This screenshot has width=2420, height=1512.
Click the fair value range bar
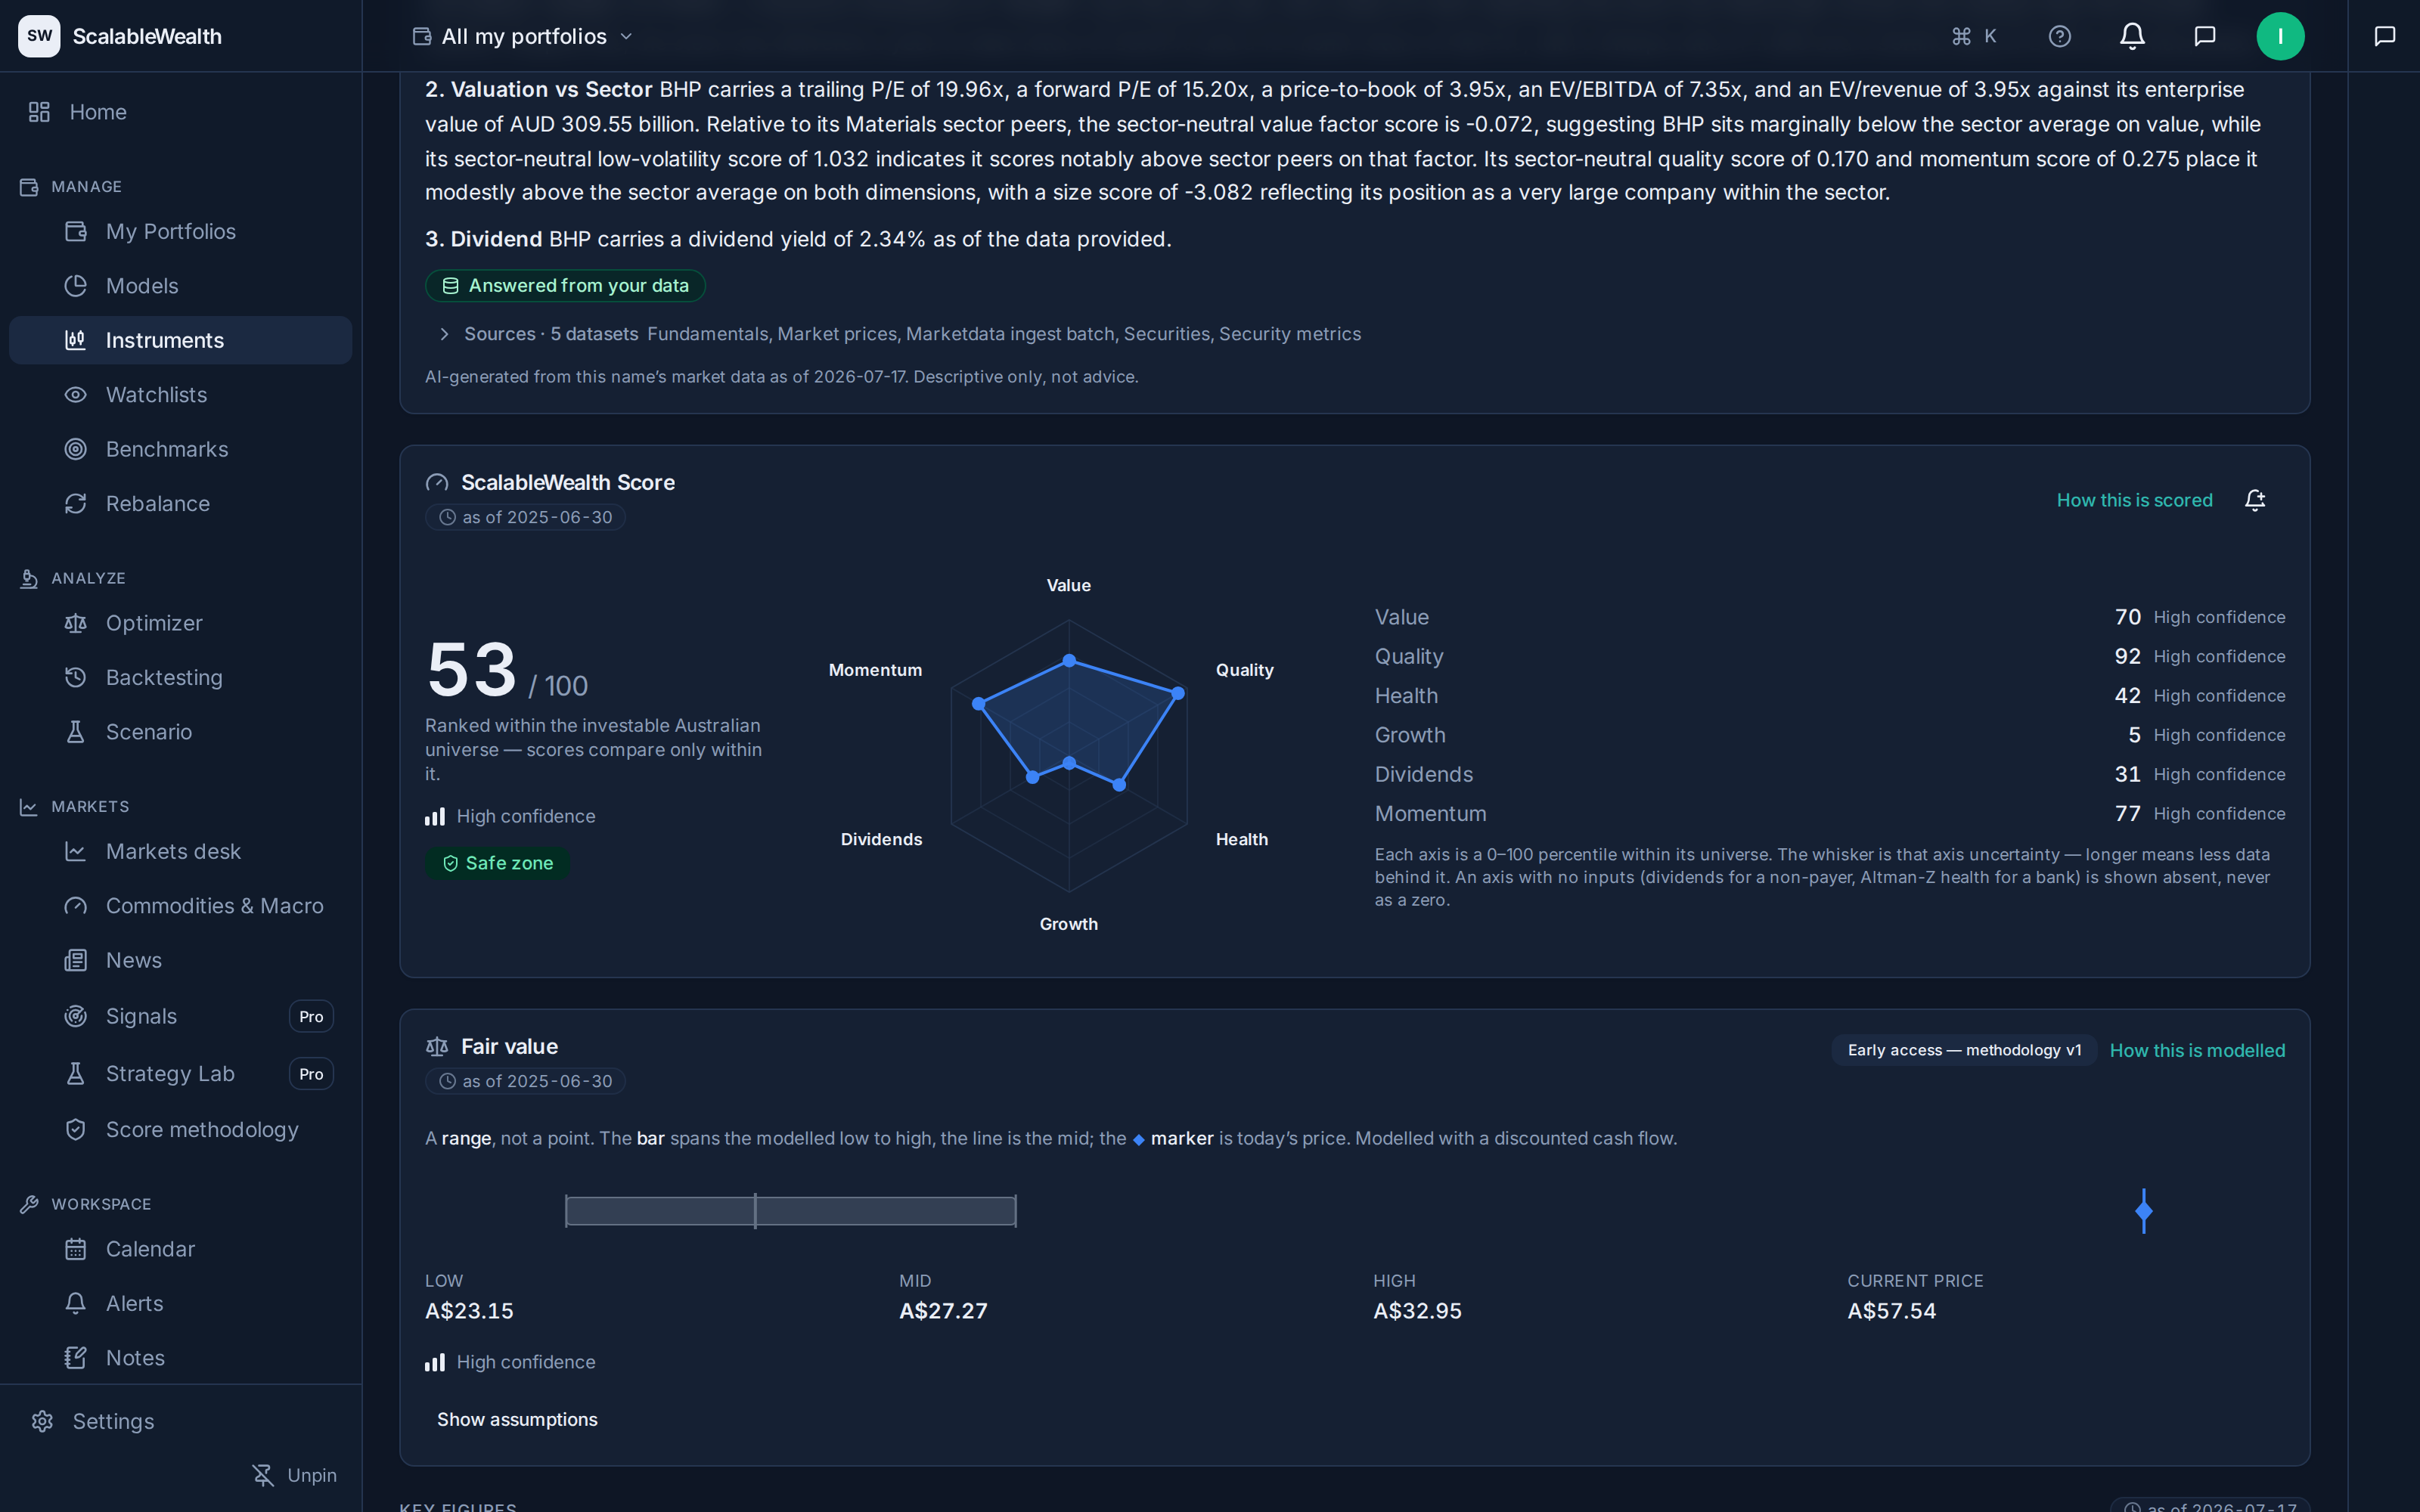tap(790, 1211)
